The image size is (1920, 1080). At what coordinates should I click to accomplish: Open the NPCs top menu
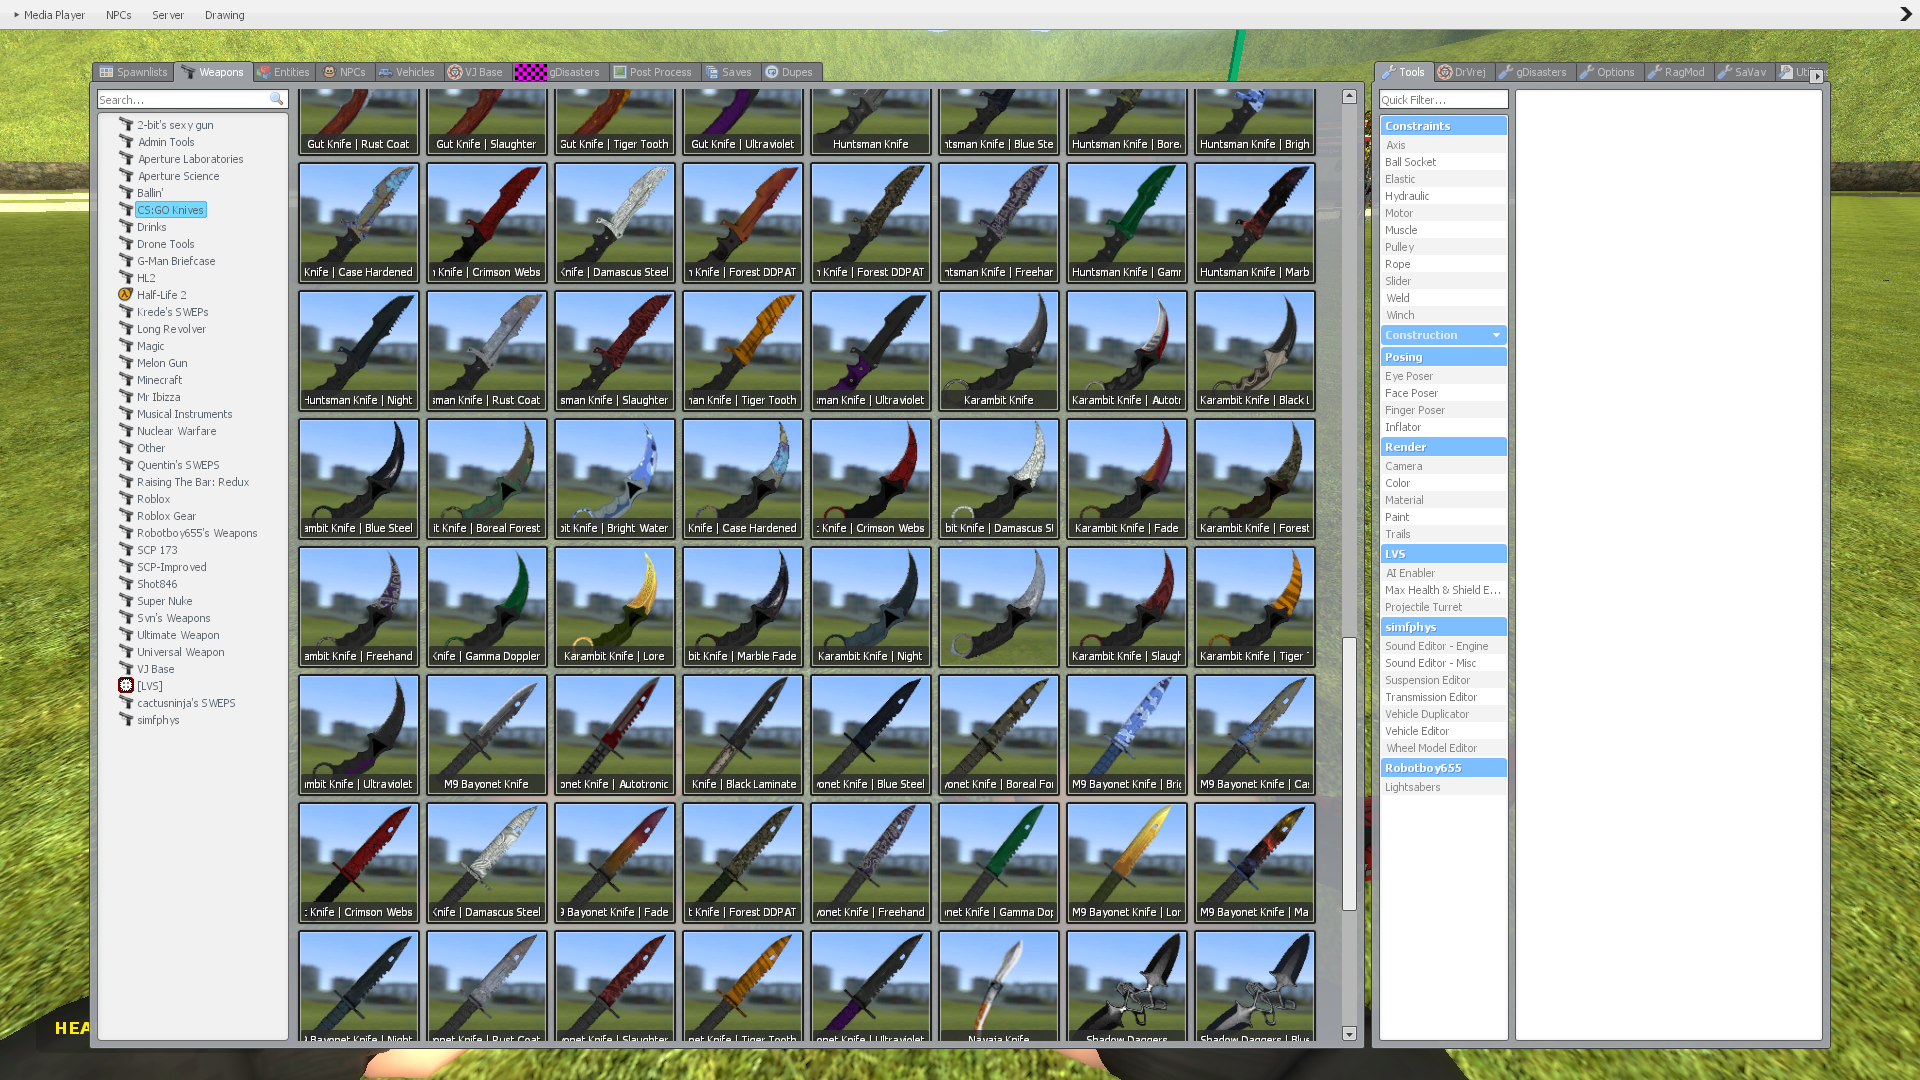[118, 15]
